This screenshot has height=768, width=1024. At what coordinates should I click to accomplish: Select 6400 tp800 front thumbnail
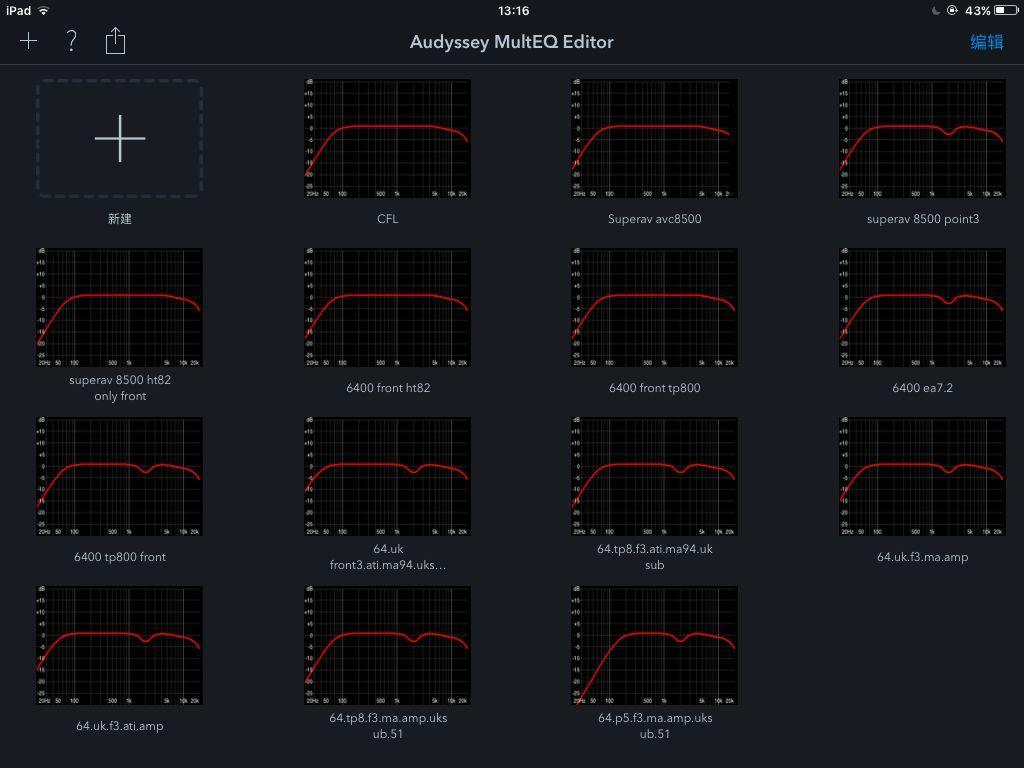coord(120,476)
